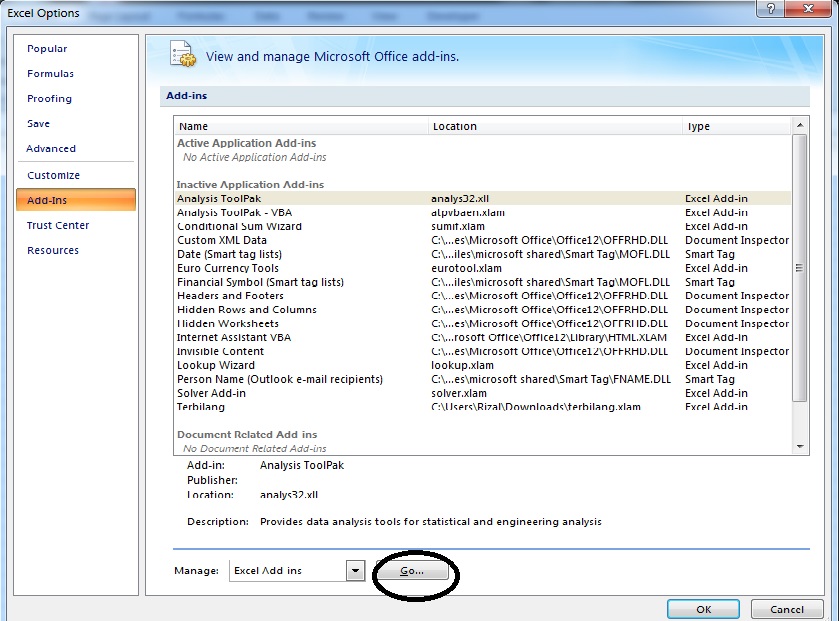Sort by the Type column header
839x621 pixels.
pyautogui.click(x=737, y=126)
